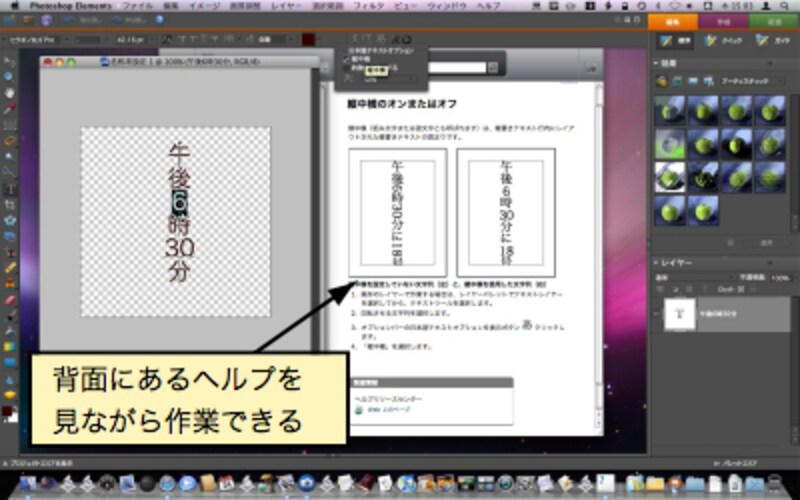The width and height of the screenshot is (800, 500).
Task: Show Filters category in Effects panel
Action: [662, 81]
